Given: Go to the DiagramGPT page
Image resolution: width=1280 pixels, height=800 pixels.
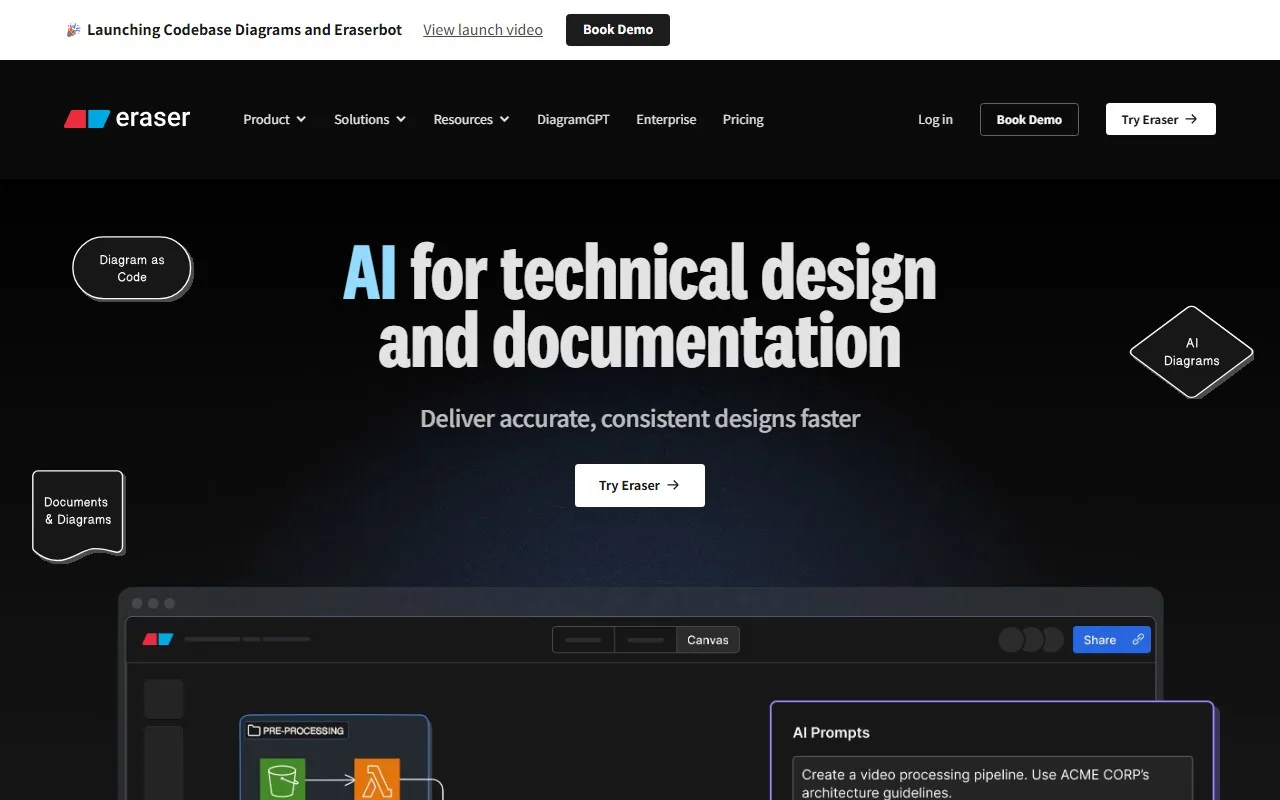Looking at the screenshot, I should pos(573,119).
